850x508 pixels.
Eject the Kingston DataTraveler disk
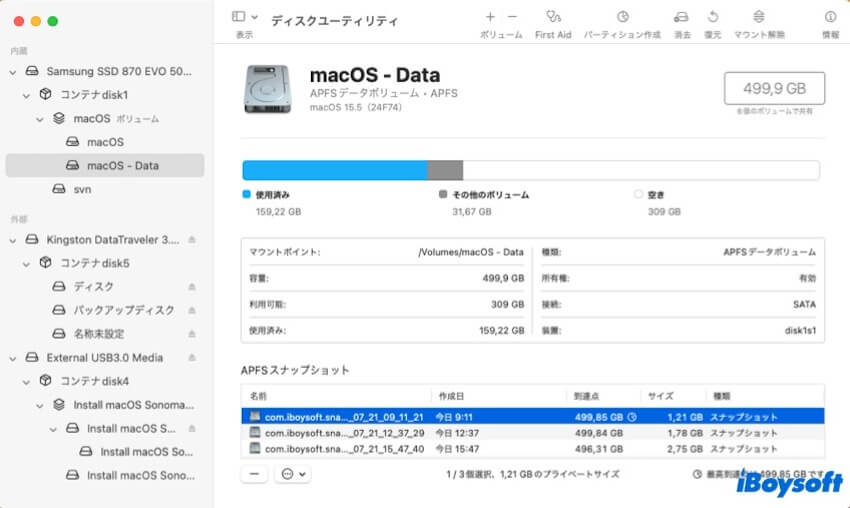click(x=192, y=240)
